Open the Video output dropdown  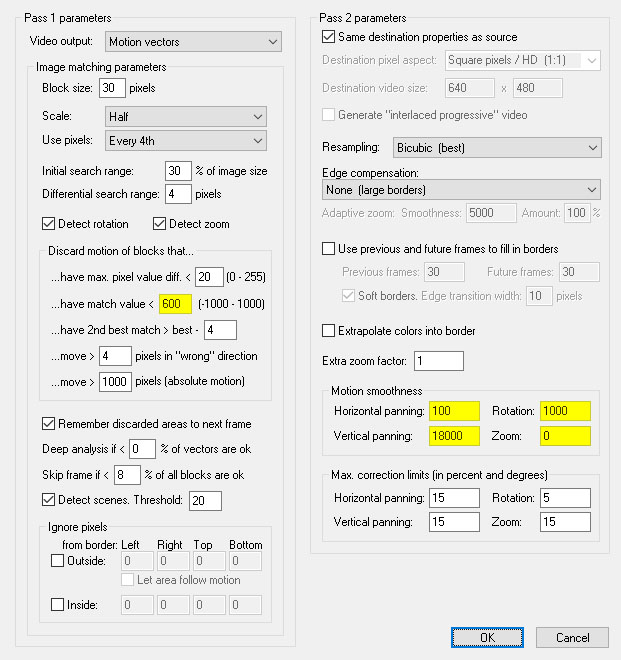click(x=192, y=42)
